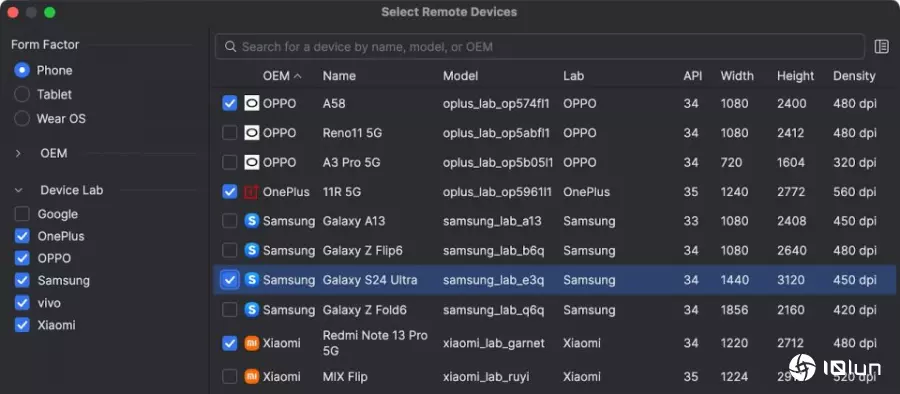Screen dimensions: 900x394
Task: Uncheck the OnePlus device lab filter
Action: tap(22, 236)
